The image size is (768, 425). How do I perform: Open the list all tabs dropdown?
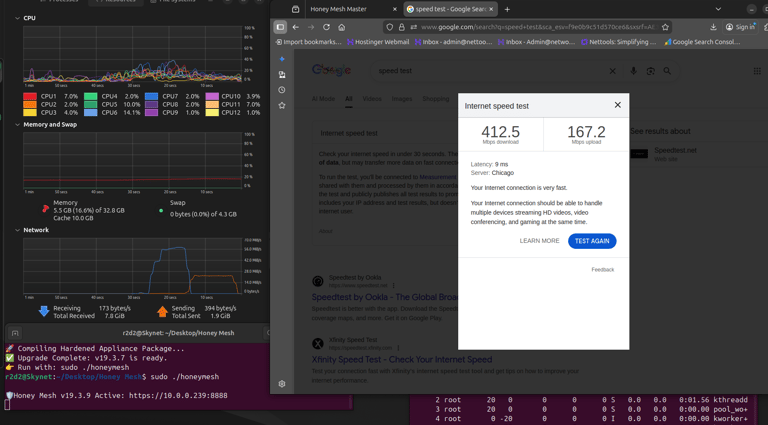click(718, 9)
